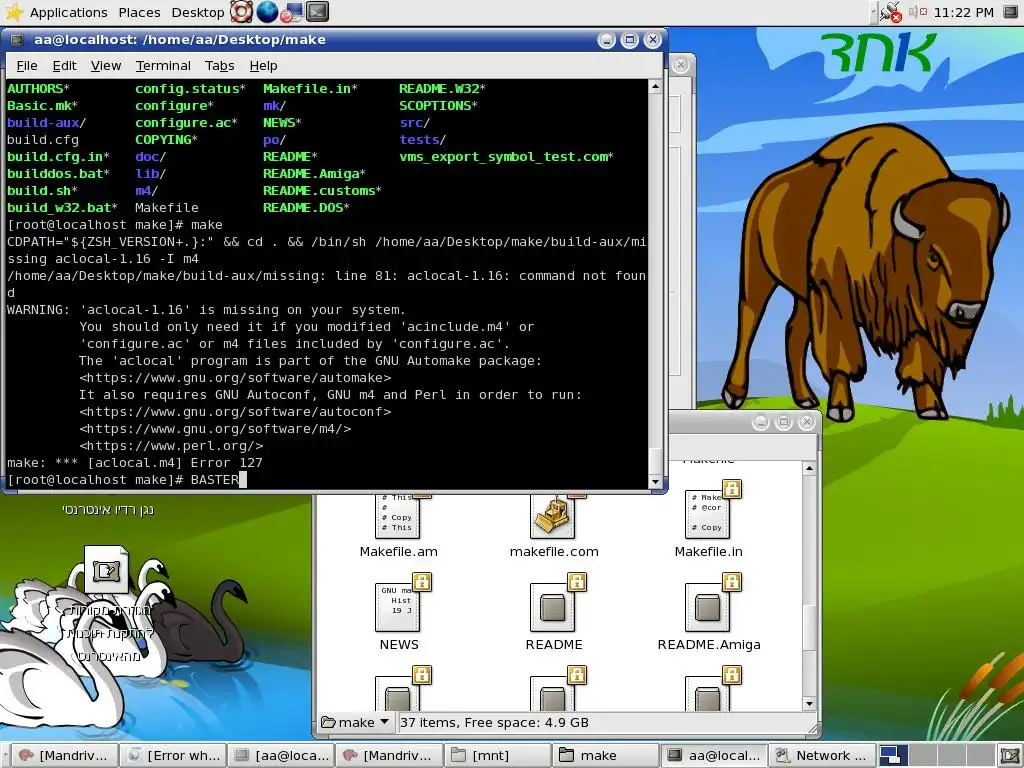The height and width of the screenshot is (768, 1024).
Task: Click the 'make' command text in terminal
Action: [206, 225]
